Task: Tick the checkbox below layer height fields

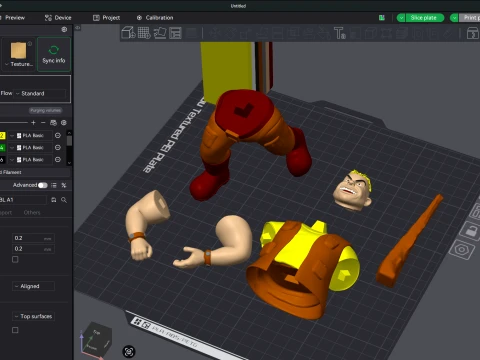Action: [15, 259]
